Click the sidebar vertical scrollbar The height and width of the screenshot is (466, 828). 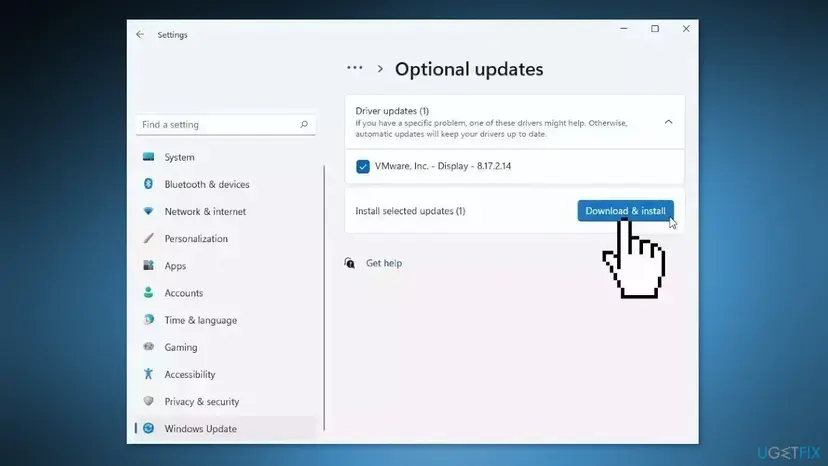coord(324,298)
